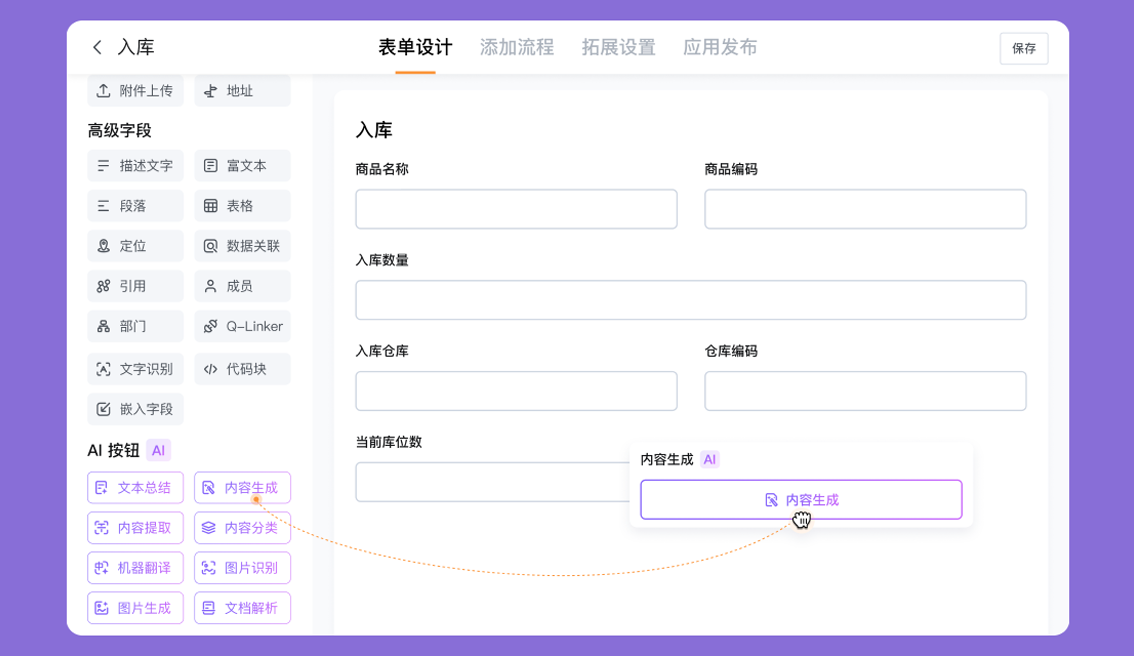Viewport: 1134px width, 656px height.
Task: Add a 表格 table field
Action: click(x=242, y=205)
